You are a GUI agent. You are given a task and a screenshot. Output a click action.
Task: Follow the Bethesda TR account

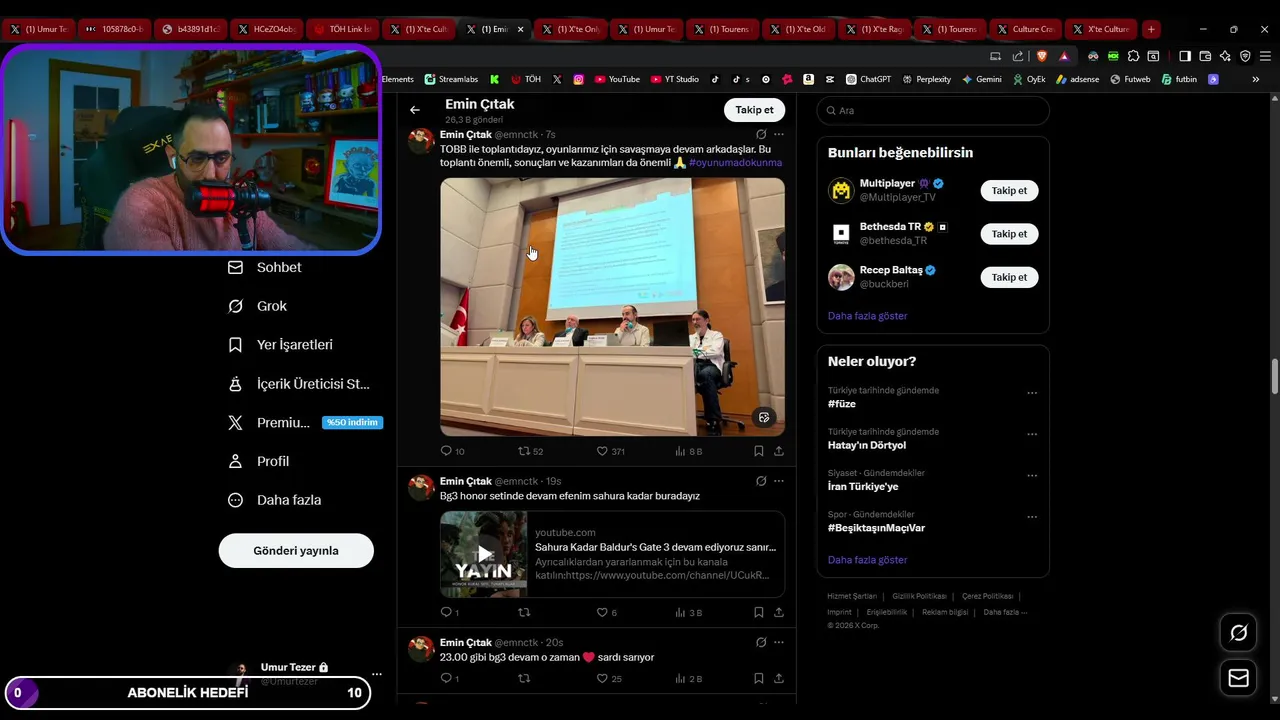tap(1009, 234)
